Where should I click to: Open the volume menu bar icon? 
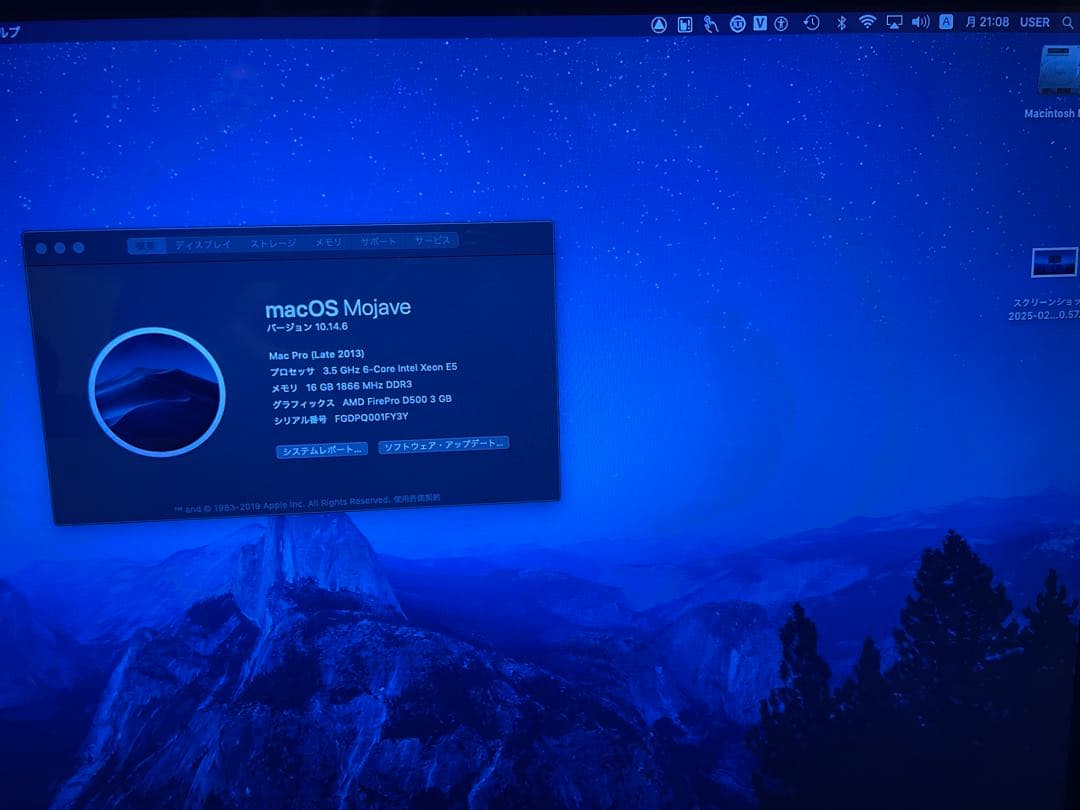pyautogui.click(x=921, y=22)
